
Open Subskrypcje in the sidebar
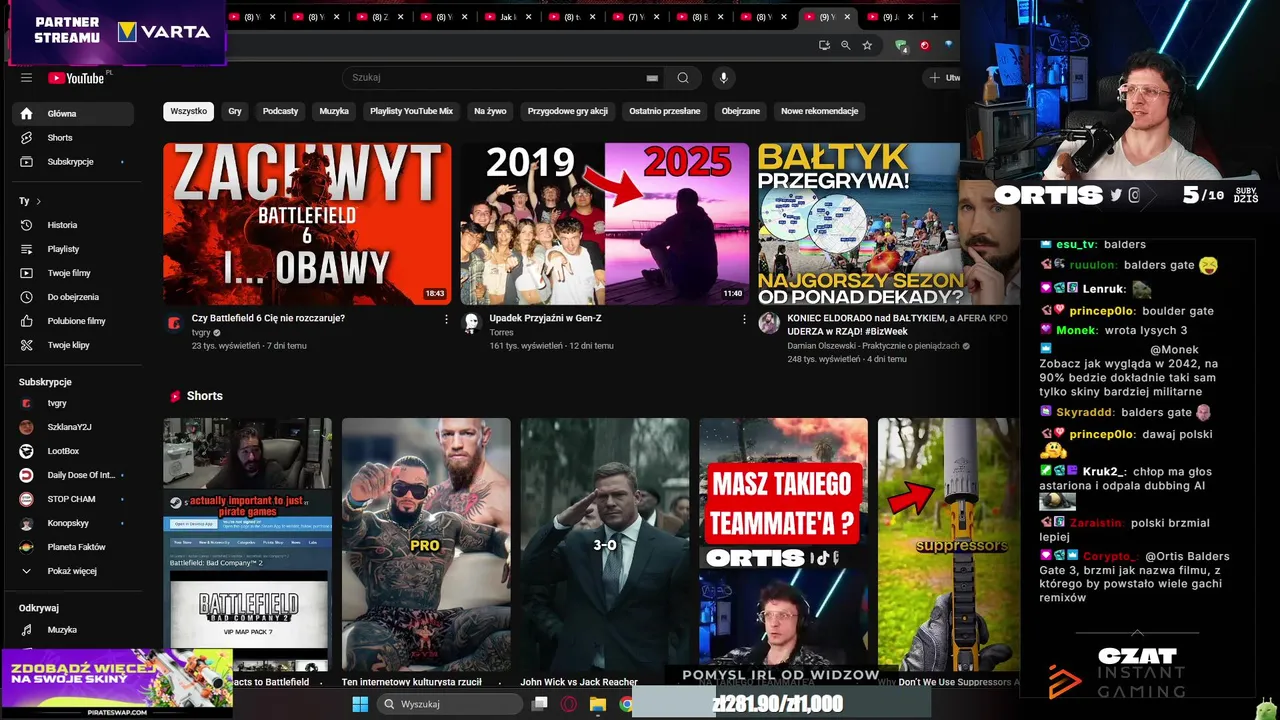[73, 162]
